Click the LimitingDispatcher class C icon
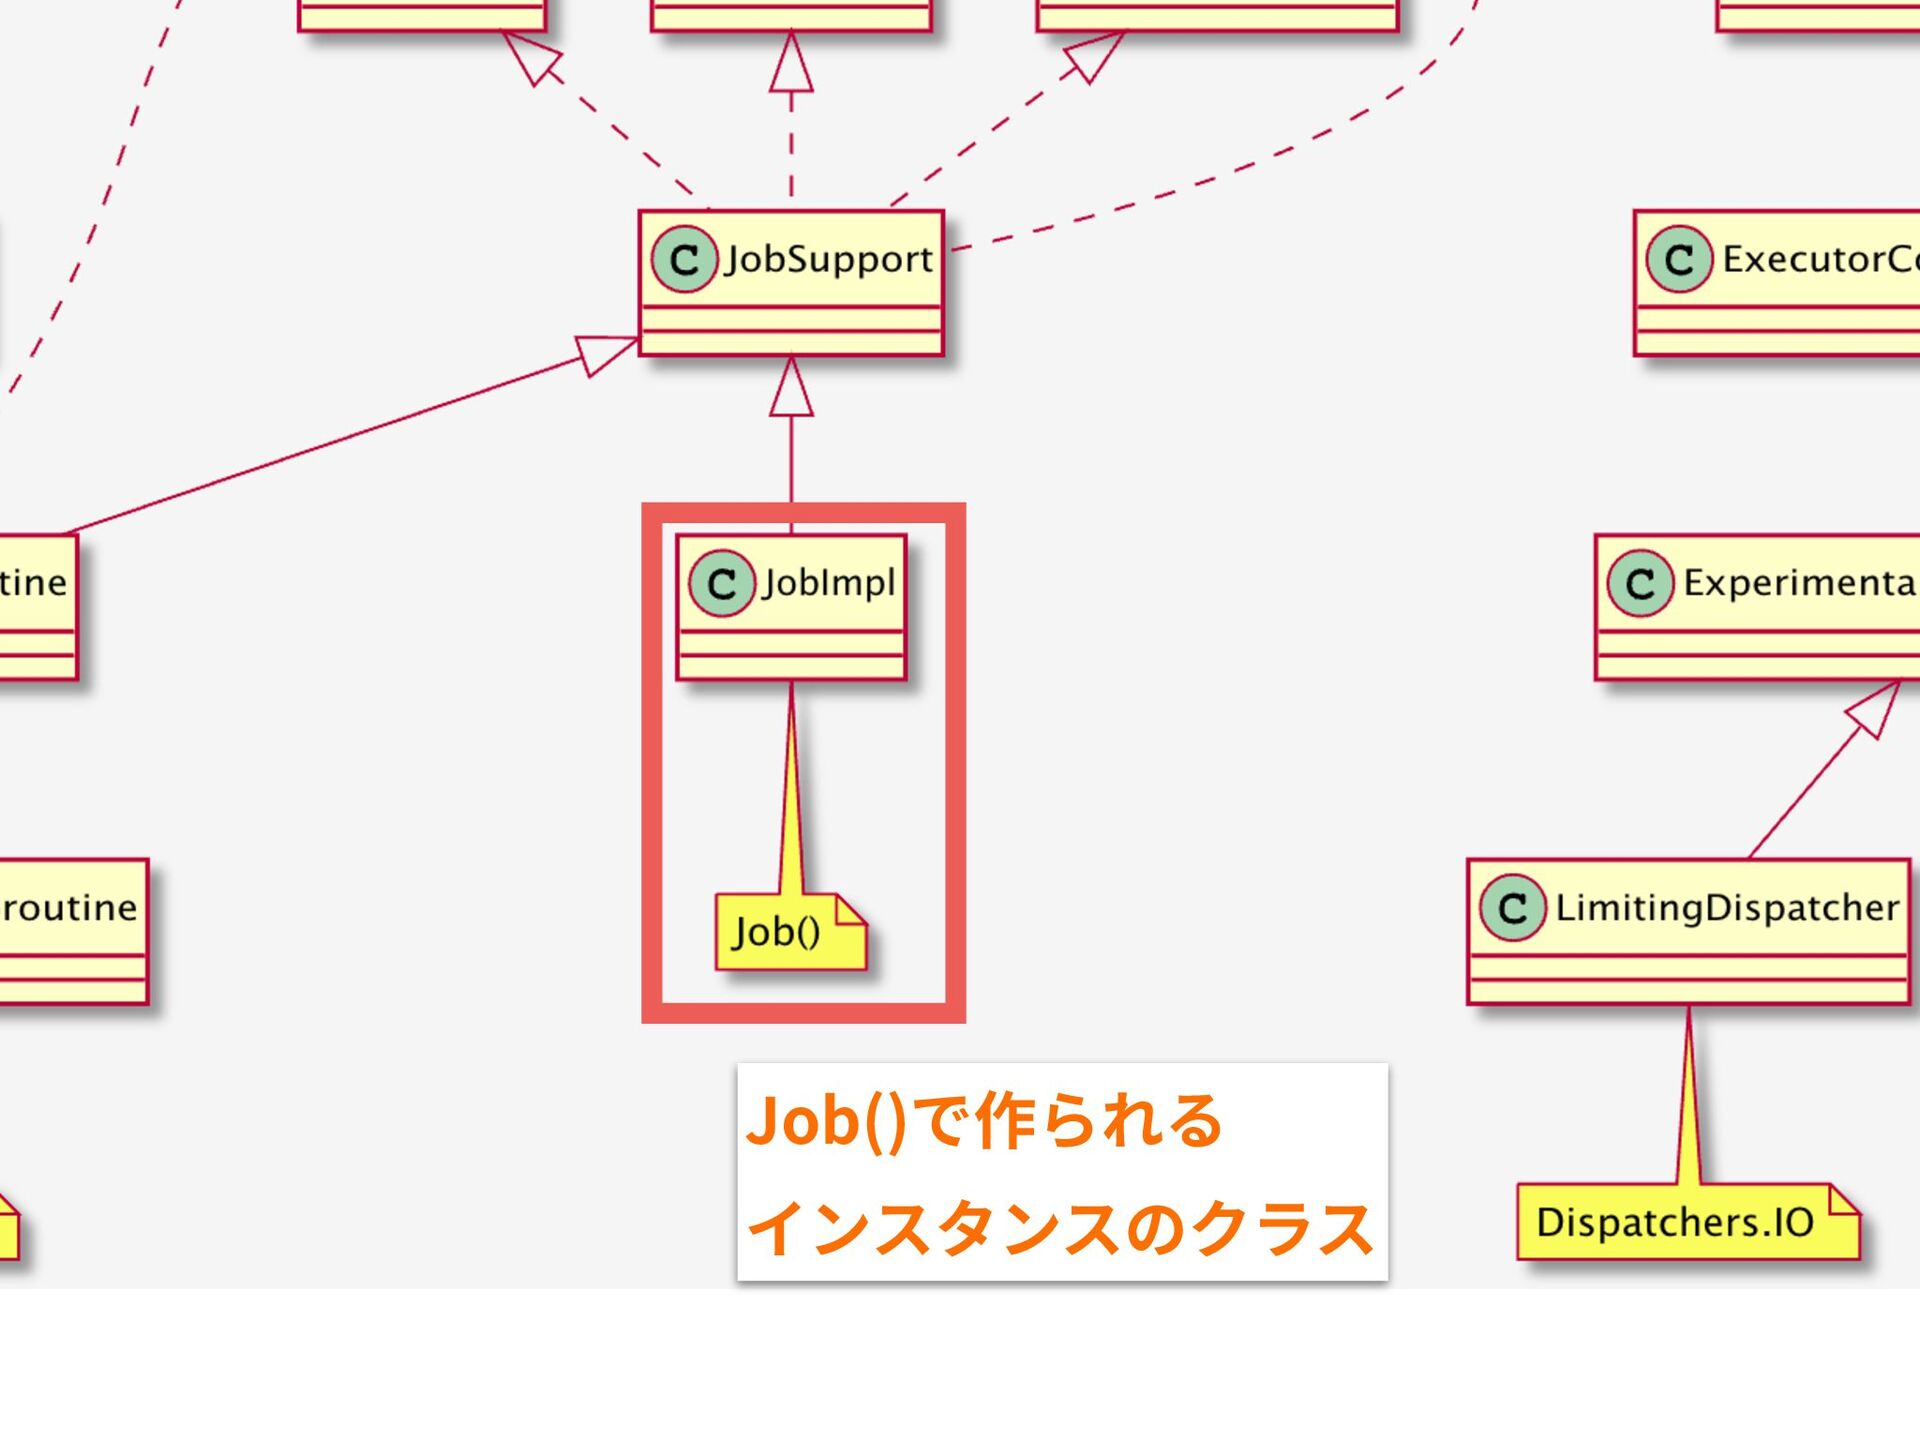1920x1440 pixels. (1512, 908)
